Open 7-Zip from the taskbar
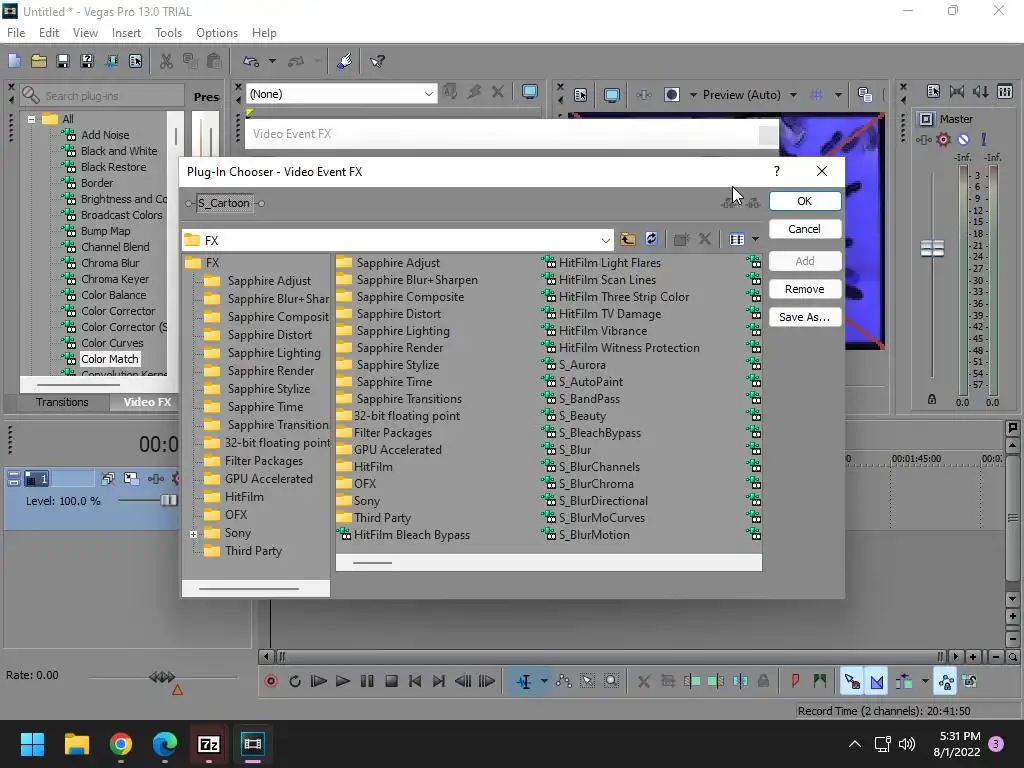The height and width of the screenshot is (768, 1024). (208, 744)
